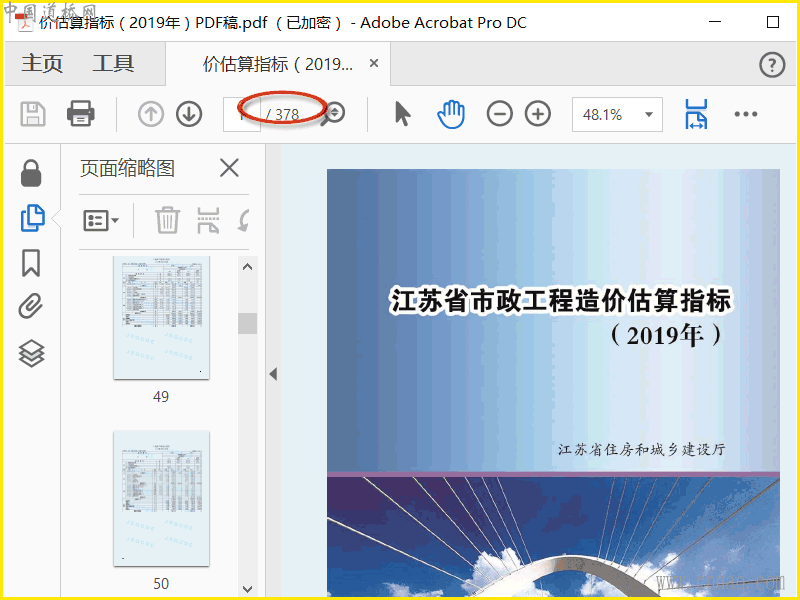This screenshot has height=600, width=800.
Task: Click the delete pages trash icon
Action: [167, 220]
